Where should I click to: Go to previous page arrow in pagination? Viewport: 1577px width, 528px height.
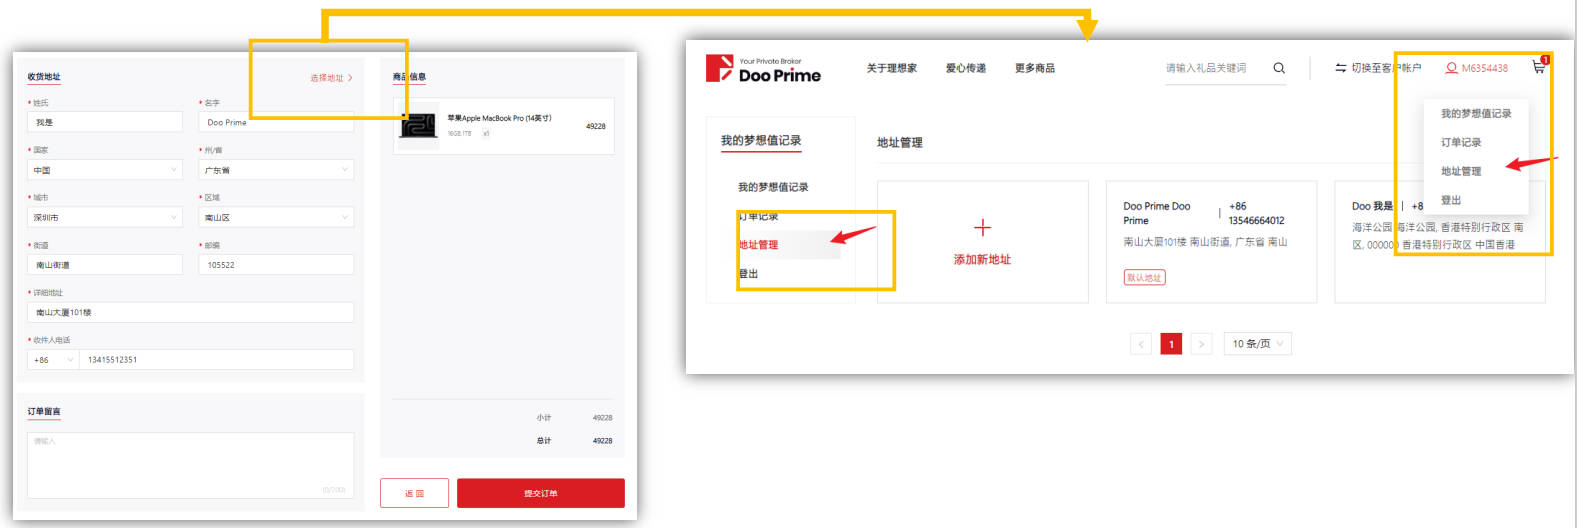(x=1141, y=344)
